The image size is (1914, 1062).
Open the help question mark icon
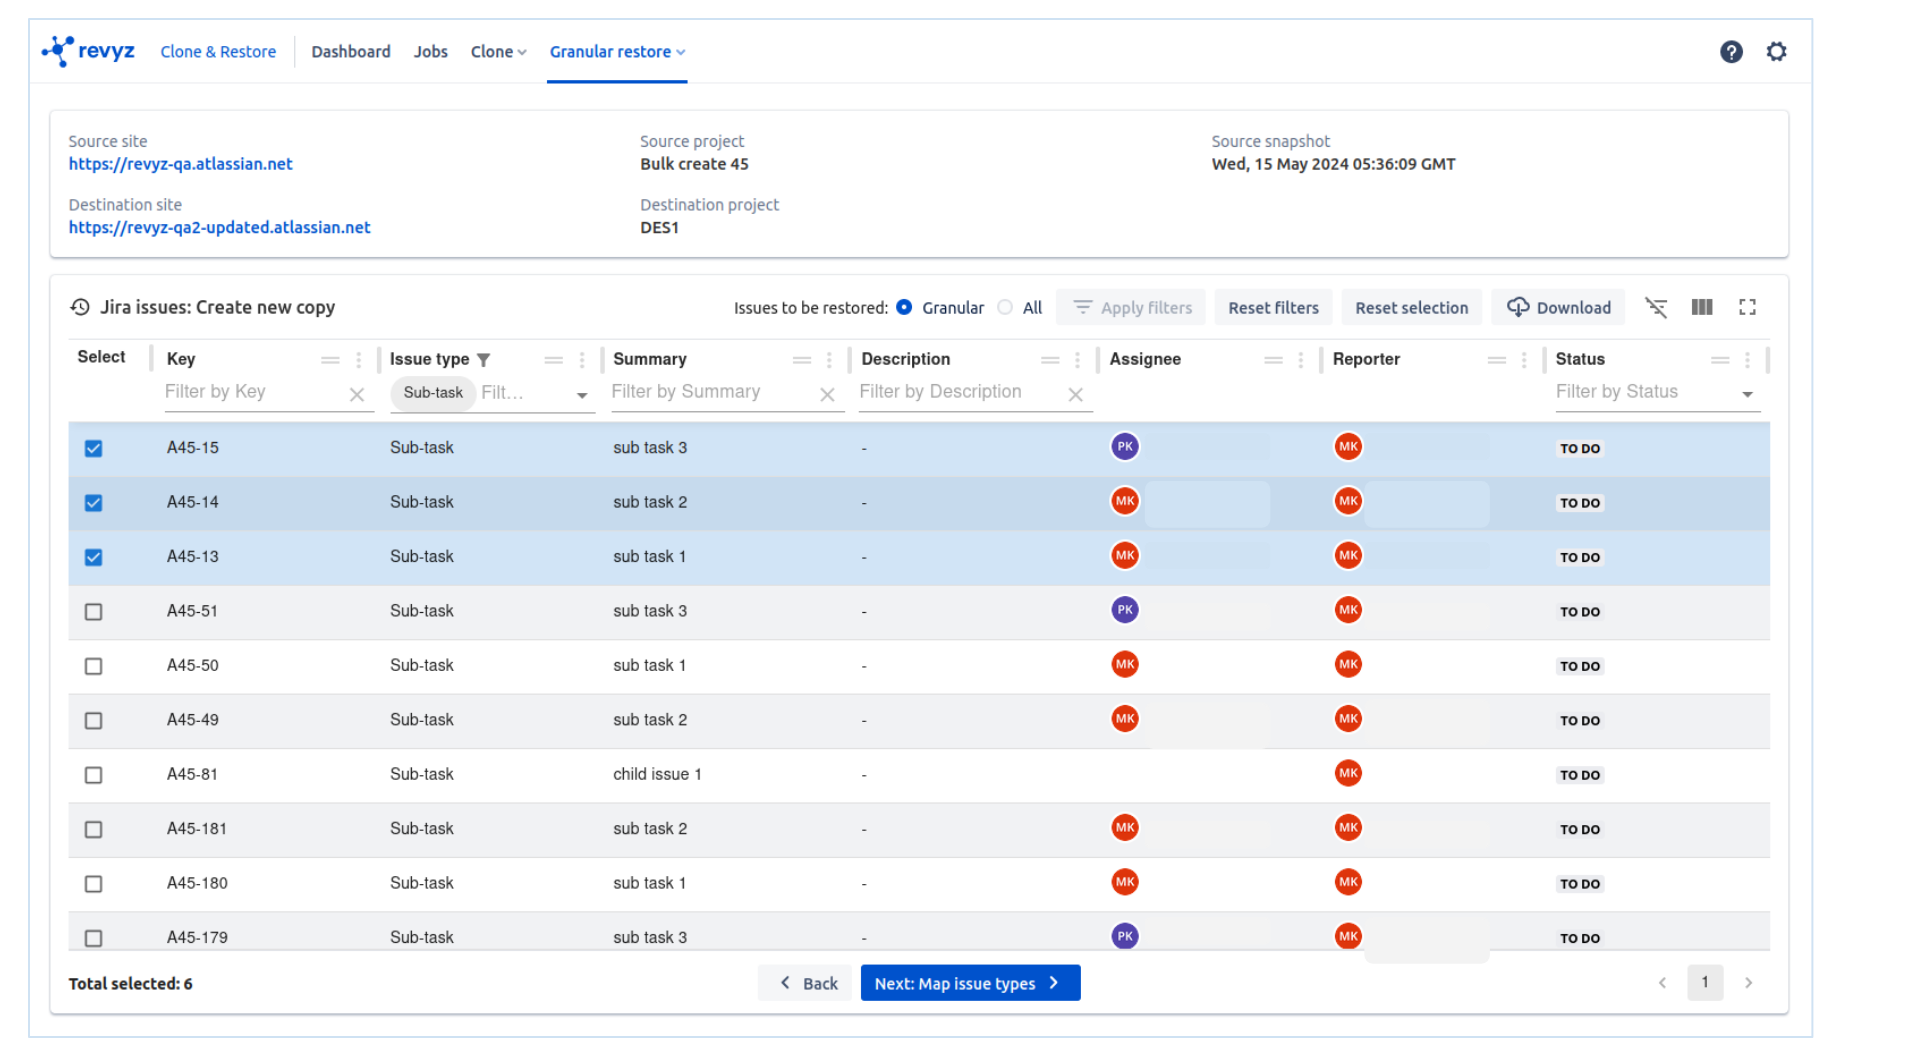1730,52
